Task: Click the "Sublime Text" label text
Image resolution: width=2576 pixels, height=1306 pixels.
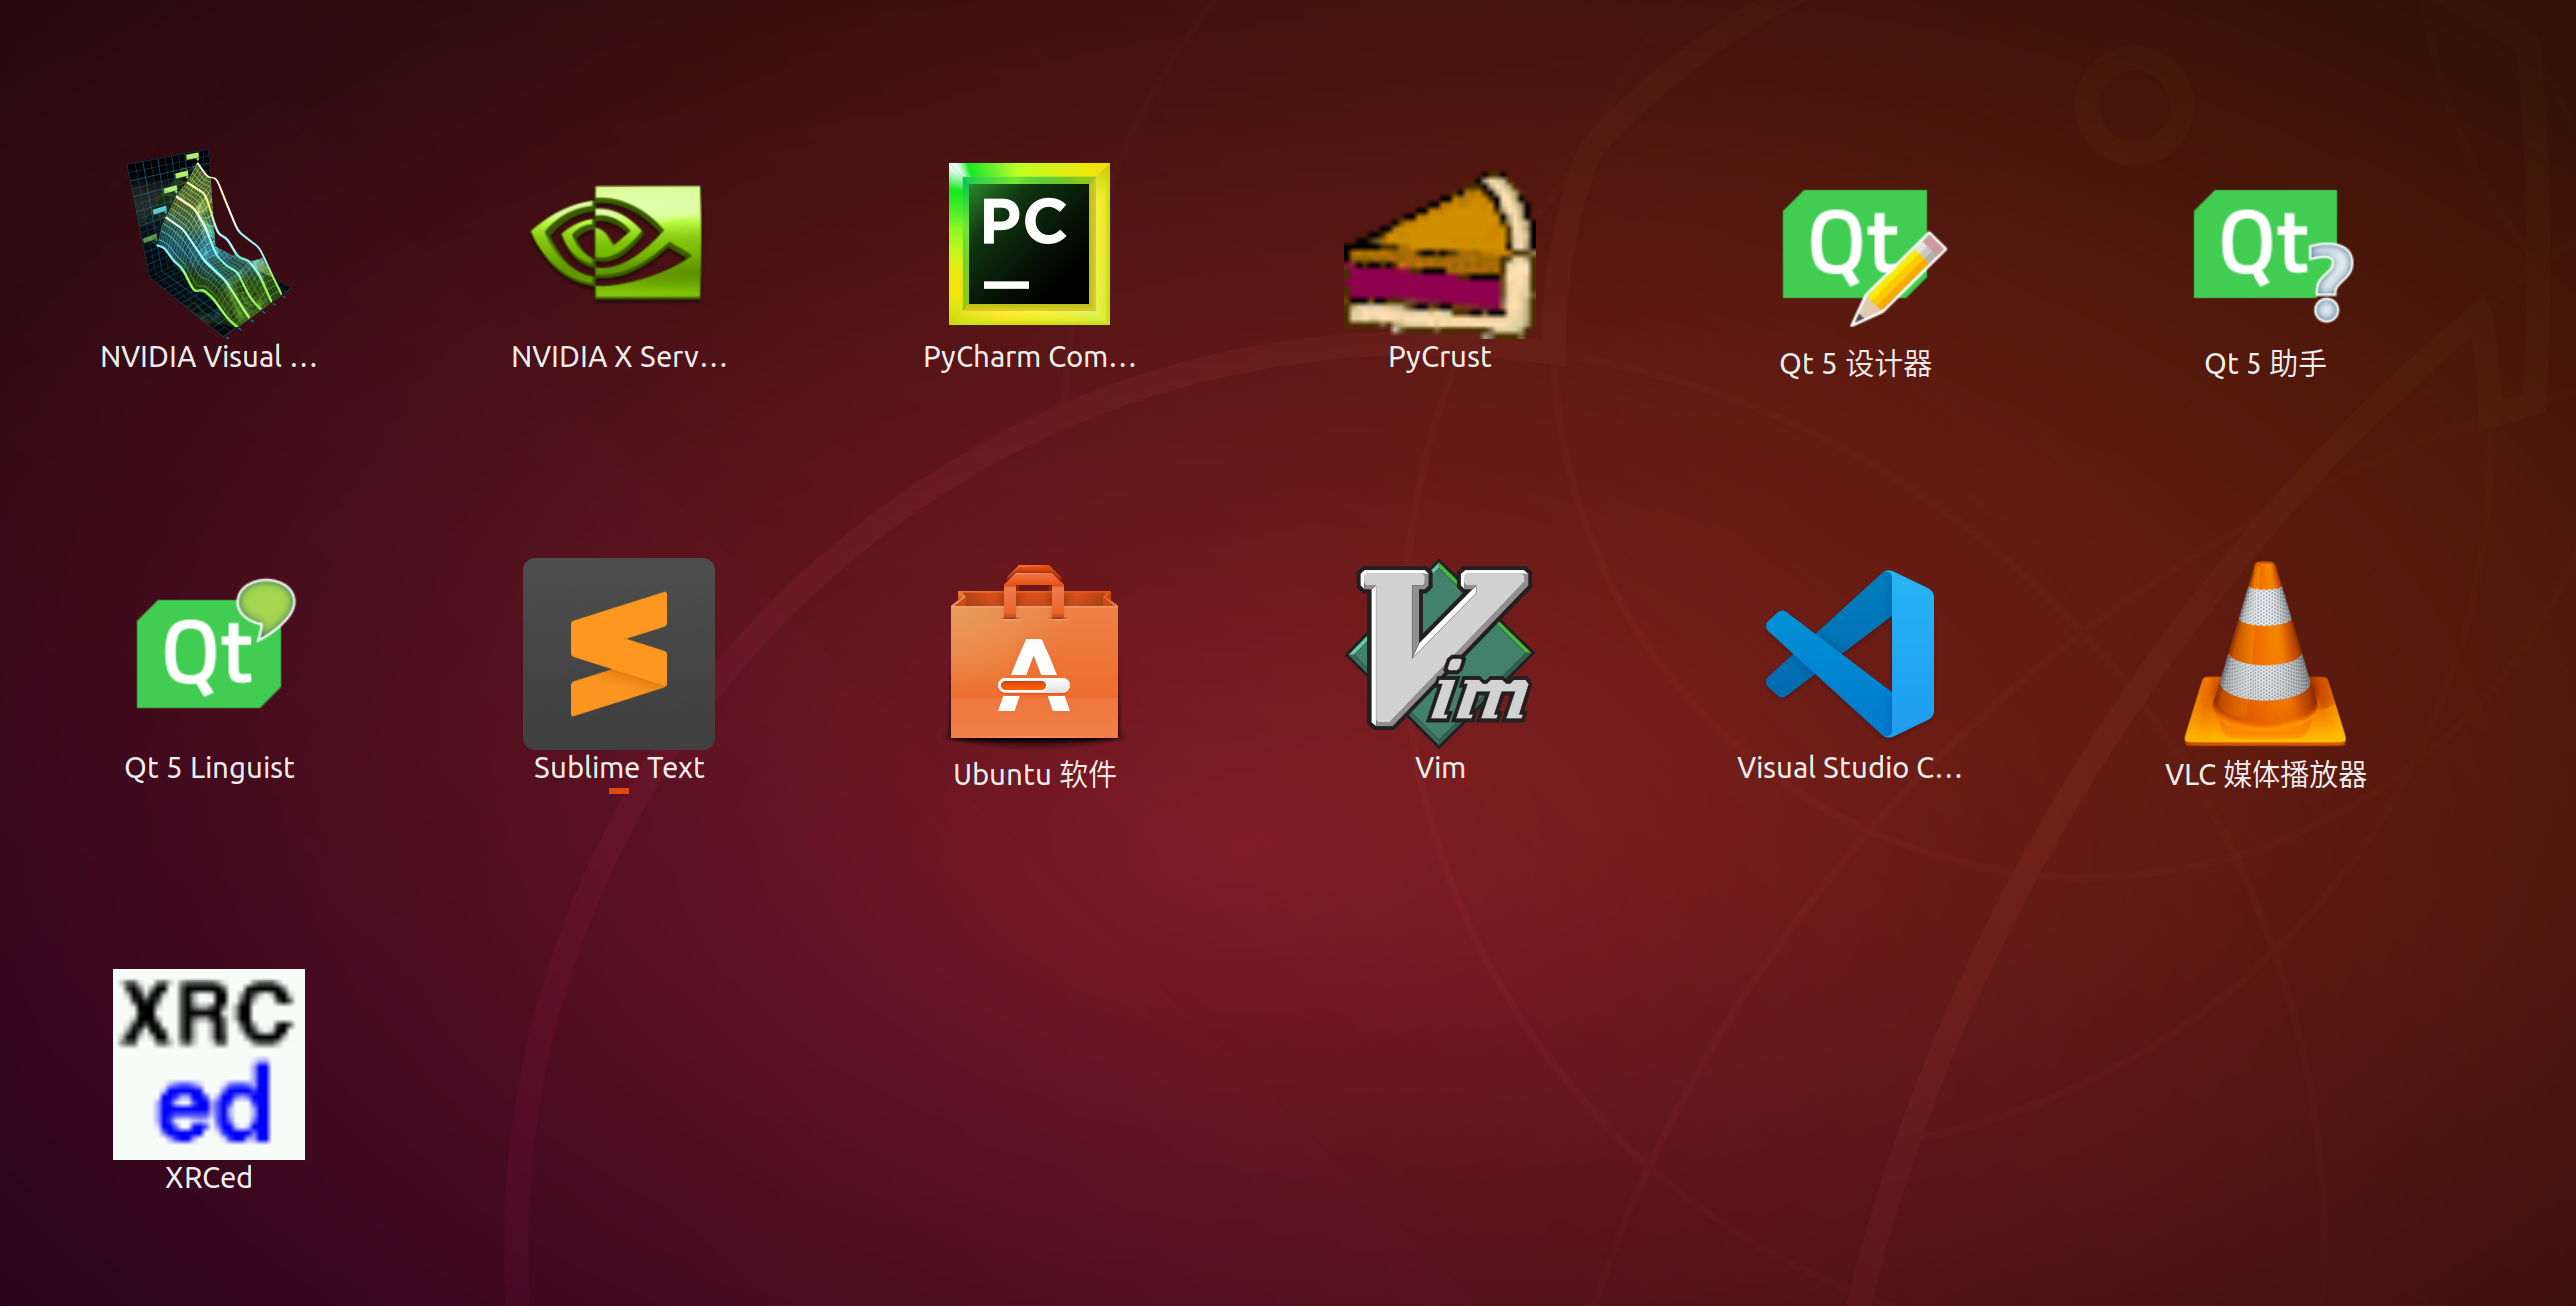Action: pyautogui.click(x=618, y=768)
